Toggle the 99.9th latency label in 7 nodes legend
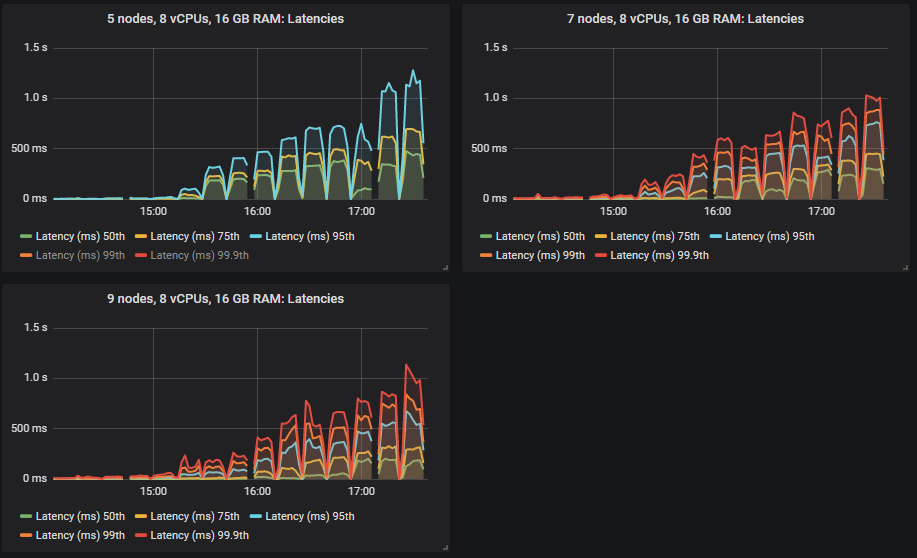The height and width of the screenshot is (558, 917). click(x=659, y=255)
